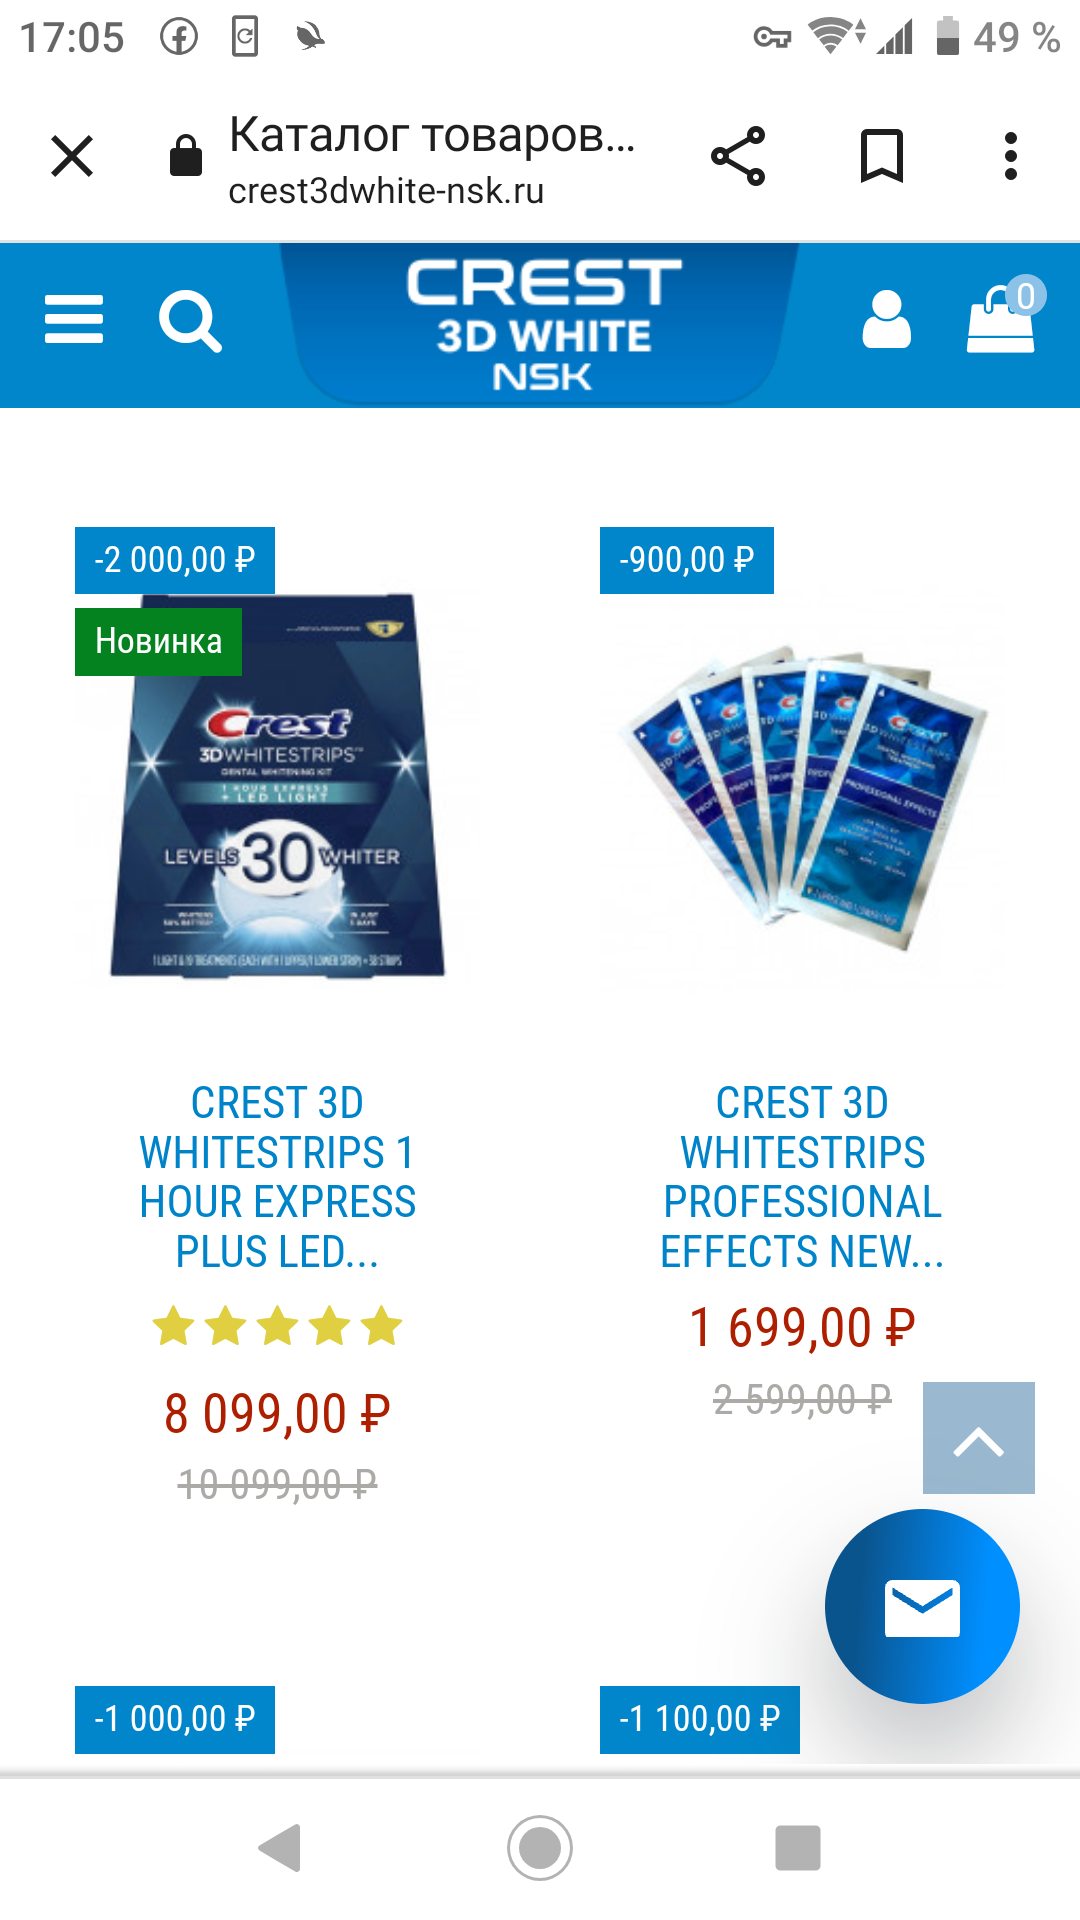The height and width of the screenshot is (1920, 1080).
Task: Tap the lock icon for site info
Action: (x=186, y=156)
